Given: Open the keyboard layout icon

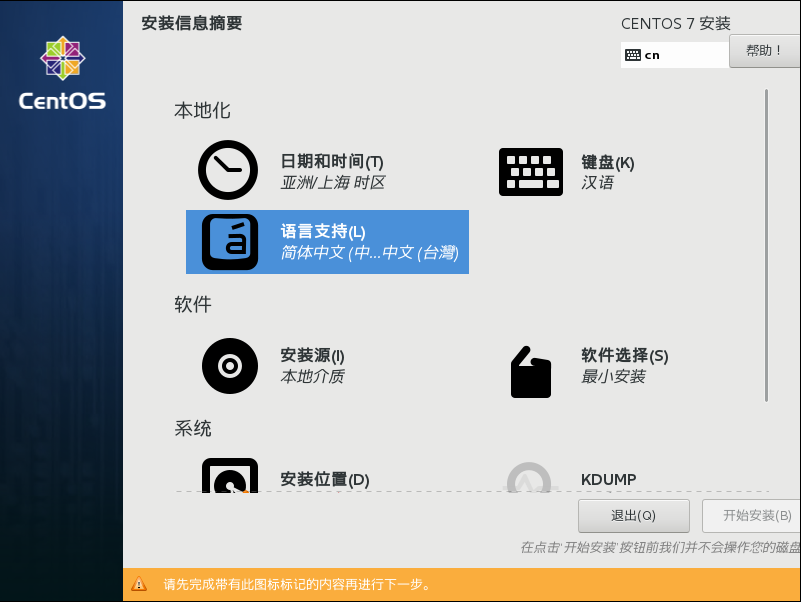Looking at the screenshot, I should 531,172.
